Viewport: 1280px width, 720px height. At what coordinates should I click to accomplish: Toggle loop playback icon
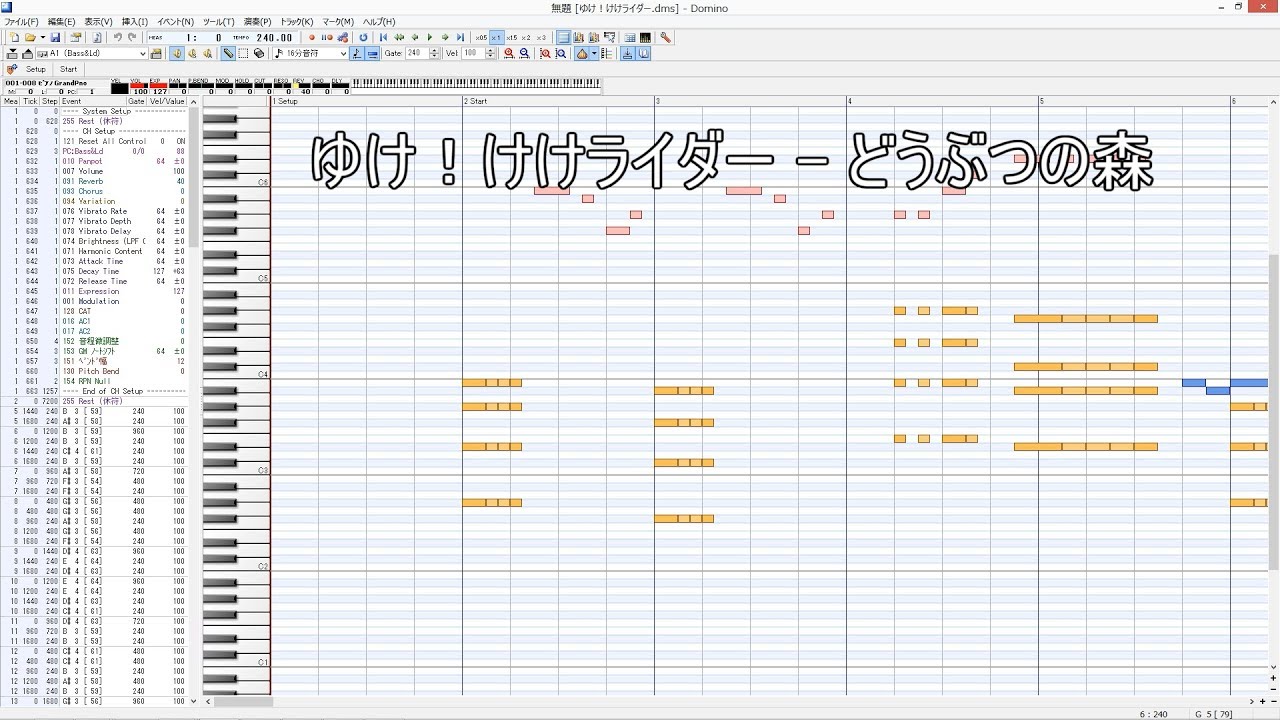pos(363,37)
